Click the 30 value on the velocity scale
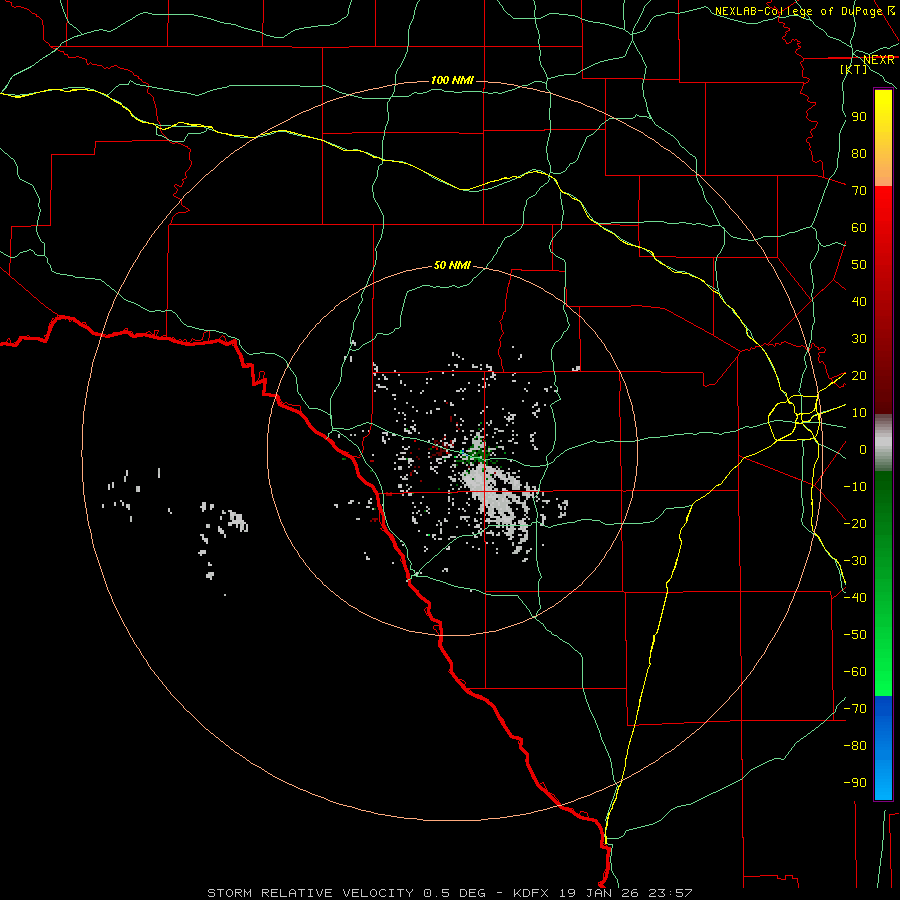Viewport: 900px width, 900px height. pos(859,339)
